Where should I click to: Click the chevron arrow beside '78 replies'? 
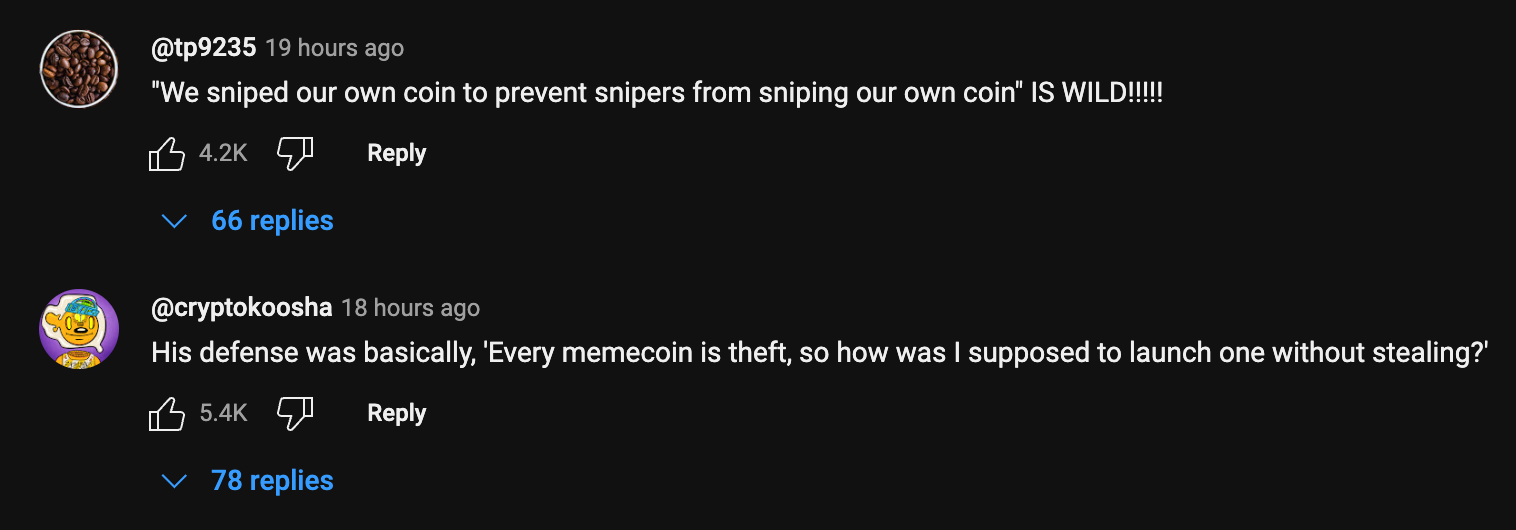tap(175, 481)
